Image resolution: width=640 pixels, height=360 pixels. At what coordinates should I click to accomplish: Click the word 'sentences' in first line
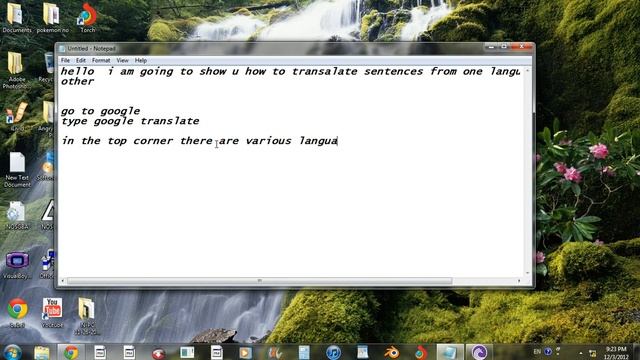[x=393, y=71]
